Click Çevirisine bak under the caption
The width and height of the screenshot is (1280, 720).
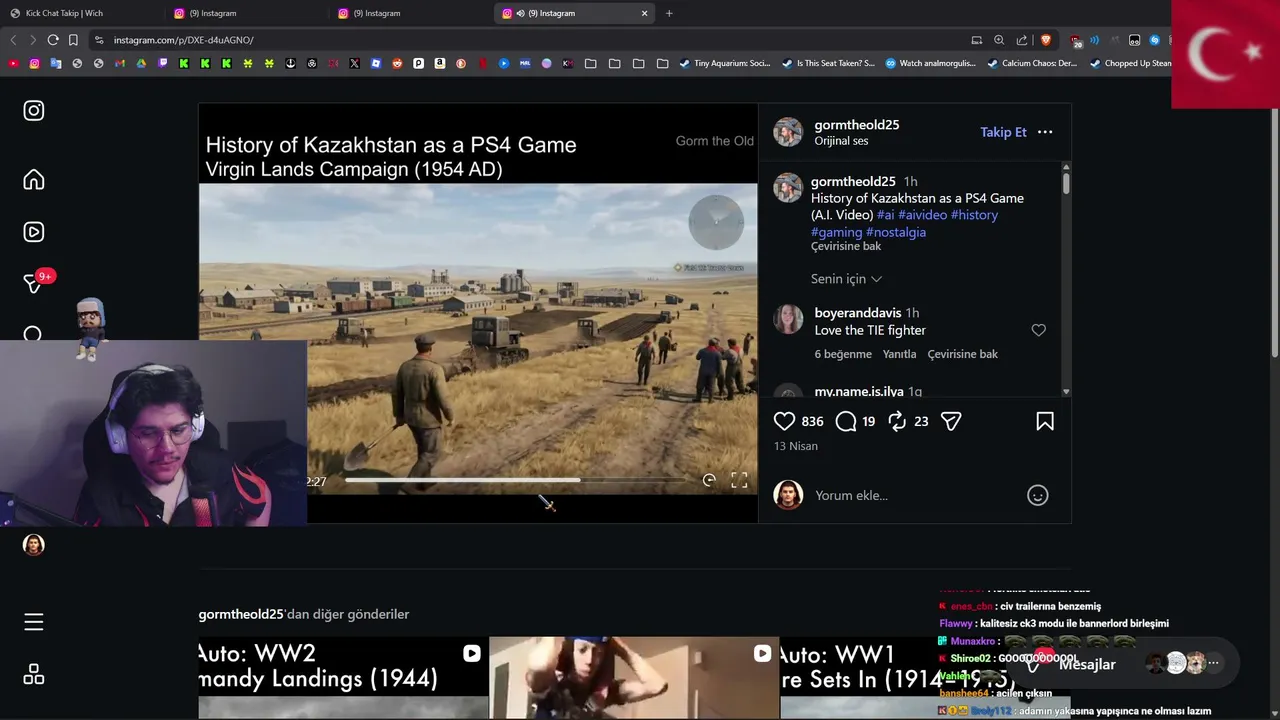[846, 246]
